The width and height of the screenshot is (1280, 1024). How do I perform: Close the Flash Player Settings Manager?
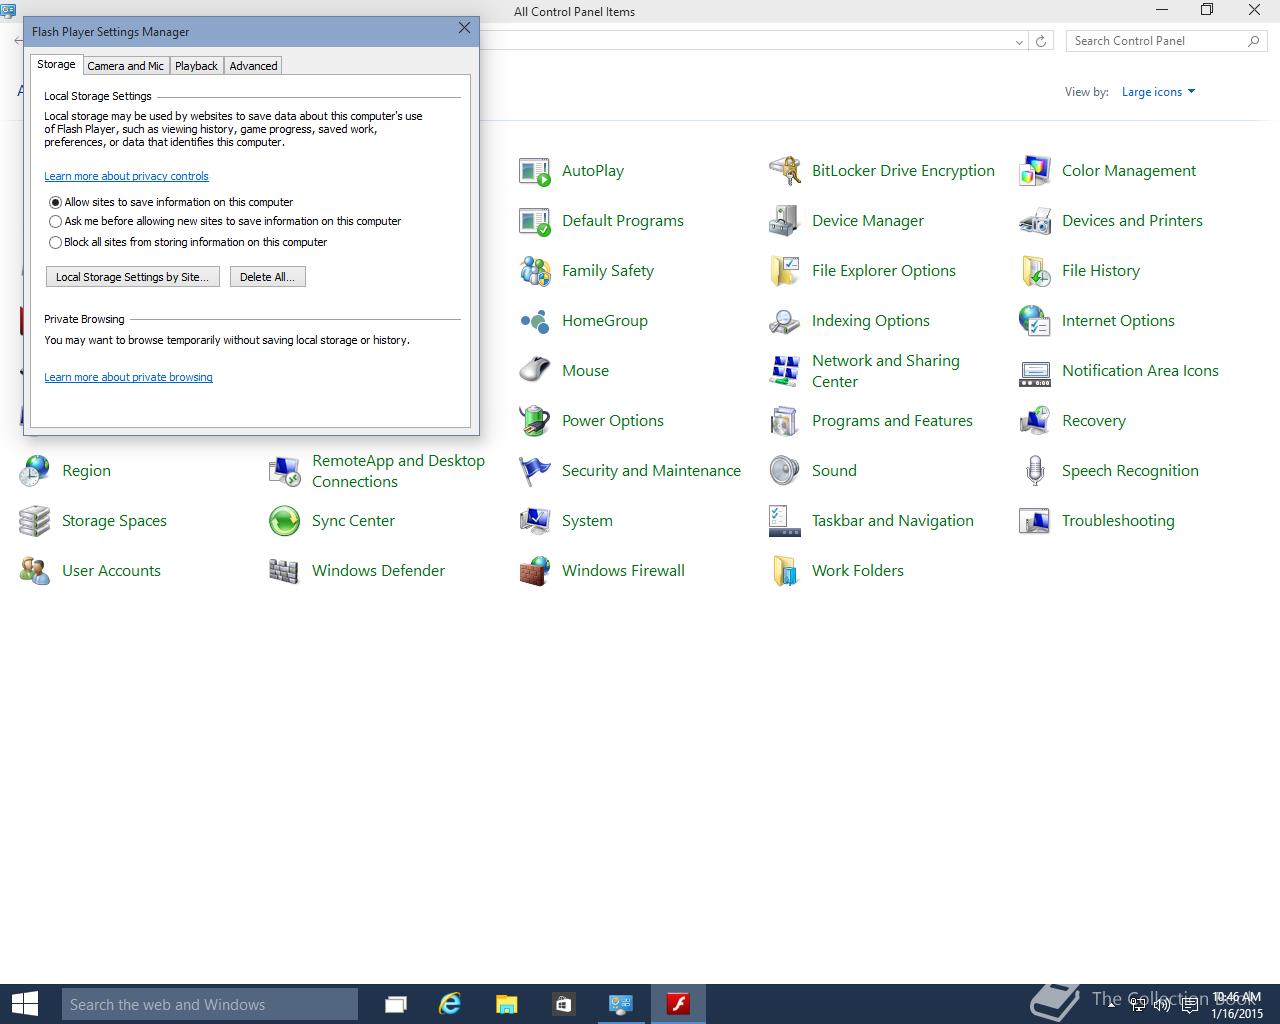tap(464, 29)
